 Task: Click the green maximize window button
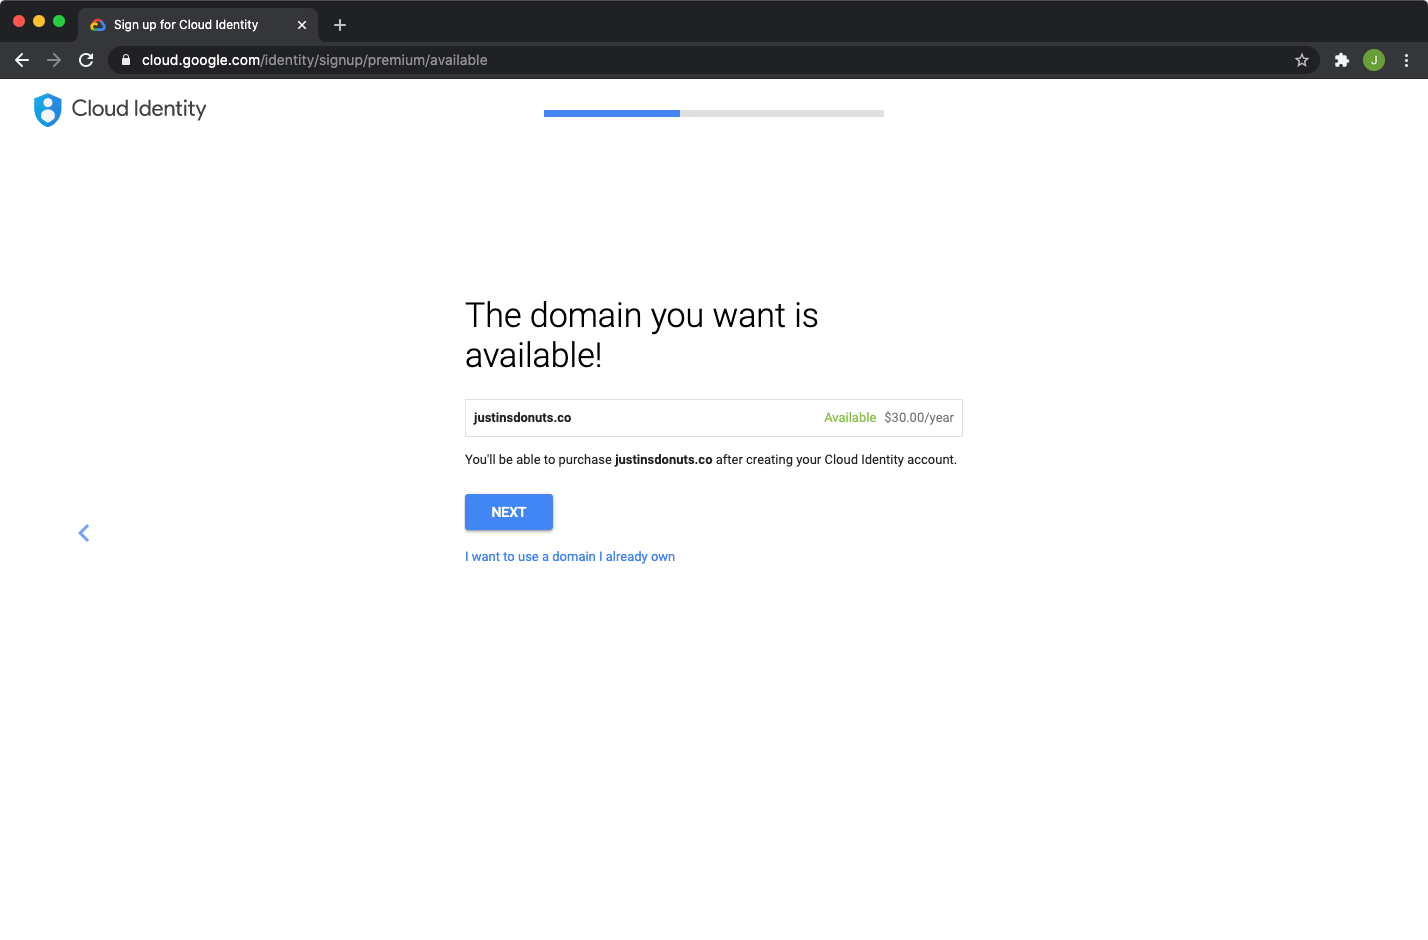coord(59,21)
